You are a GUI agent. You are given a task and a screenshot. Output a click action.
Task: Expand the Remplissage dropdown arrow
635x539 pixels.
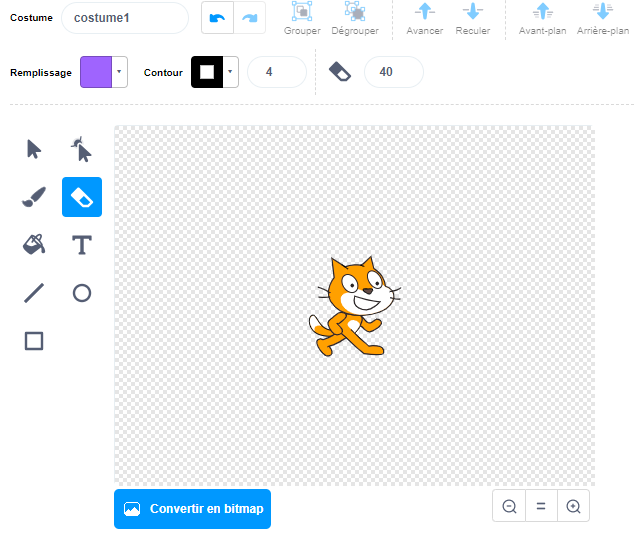[x=119, y=72]
